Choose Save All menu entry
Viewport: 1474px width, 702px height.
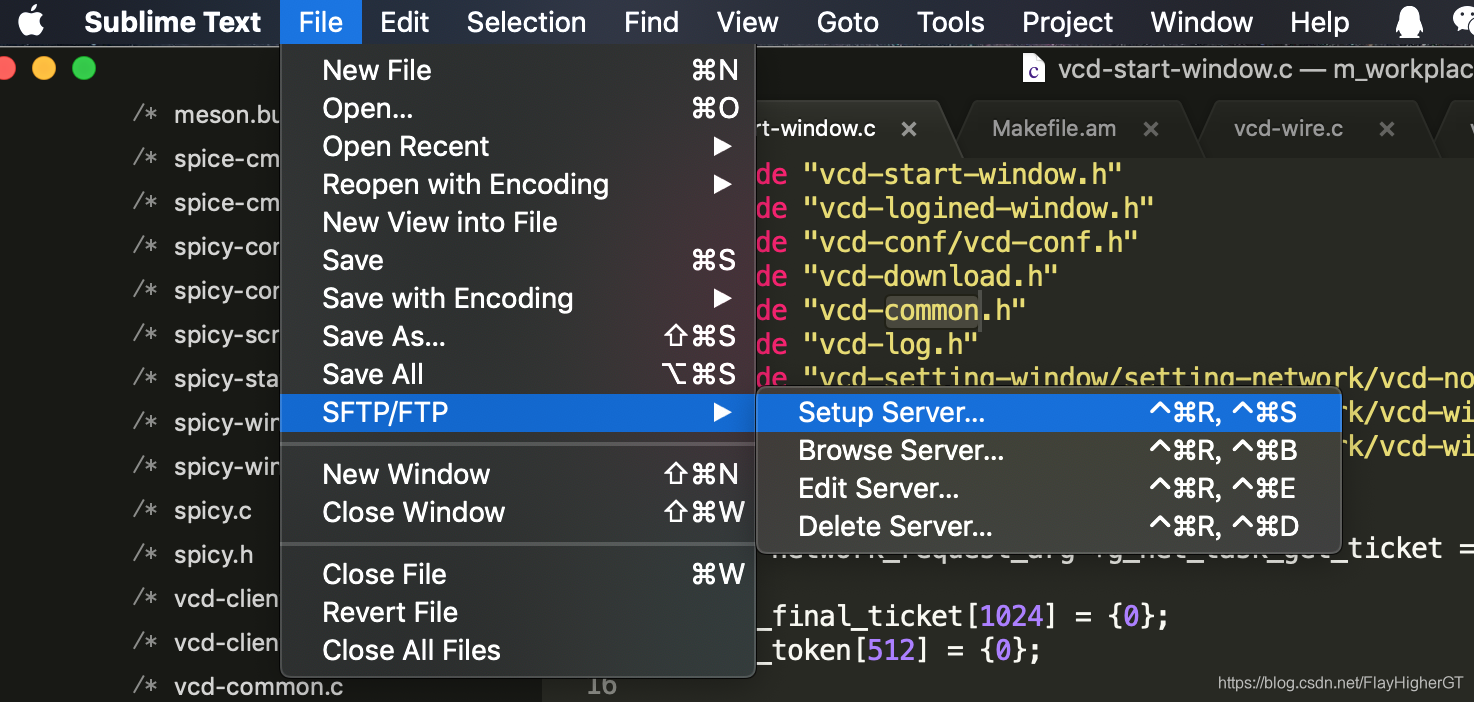(518, 374)
